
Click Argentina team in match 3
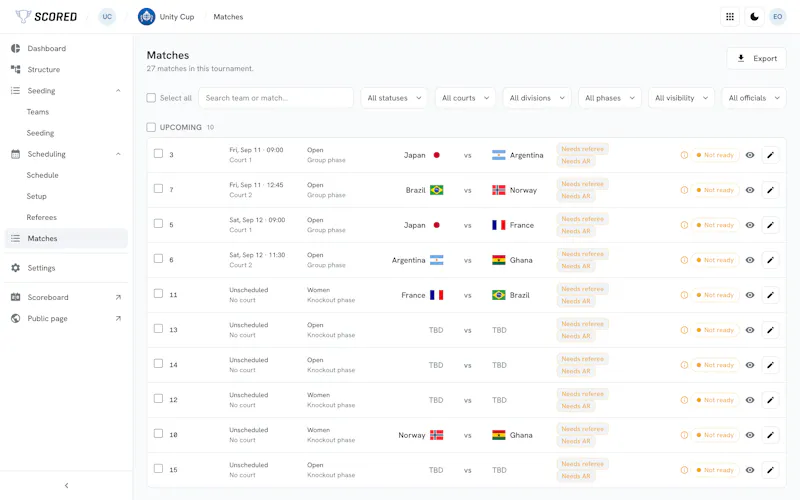pos(518,155)
